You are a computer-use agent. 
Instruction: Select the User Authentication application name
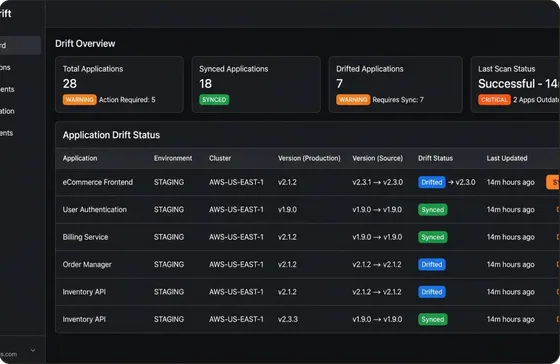[x=95, y=210]
